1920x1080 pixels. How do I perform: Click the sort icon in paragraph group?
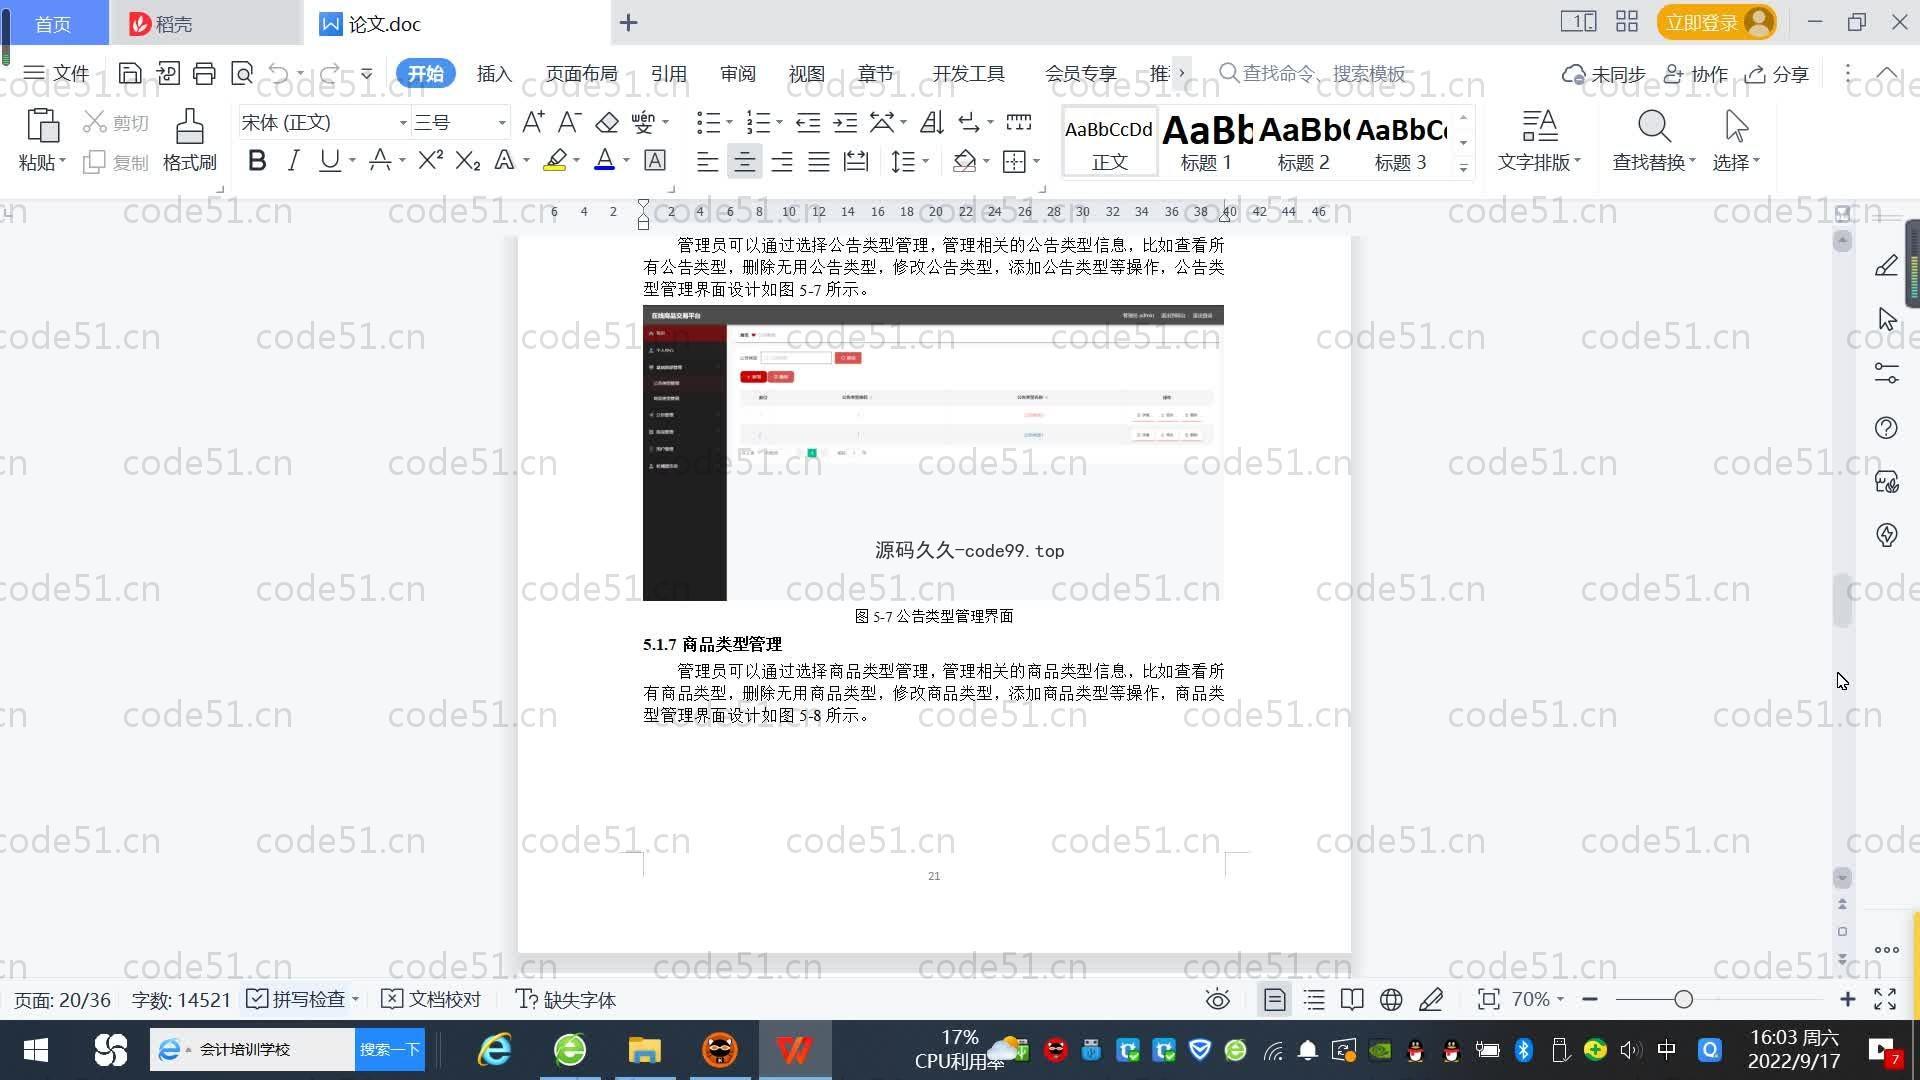tap(932, 122)
